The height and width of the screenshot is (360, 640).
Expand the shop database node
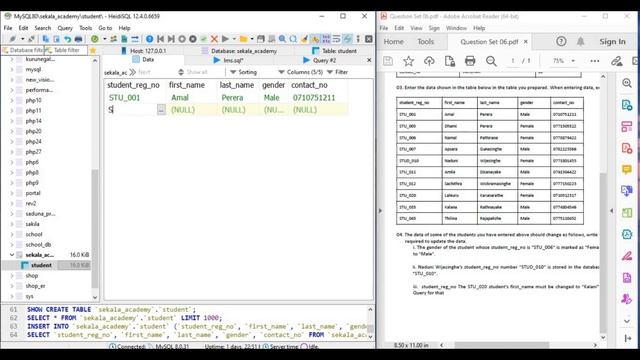[x=11, y=276]
